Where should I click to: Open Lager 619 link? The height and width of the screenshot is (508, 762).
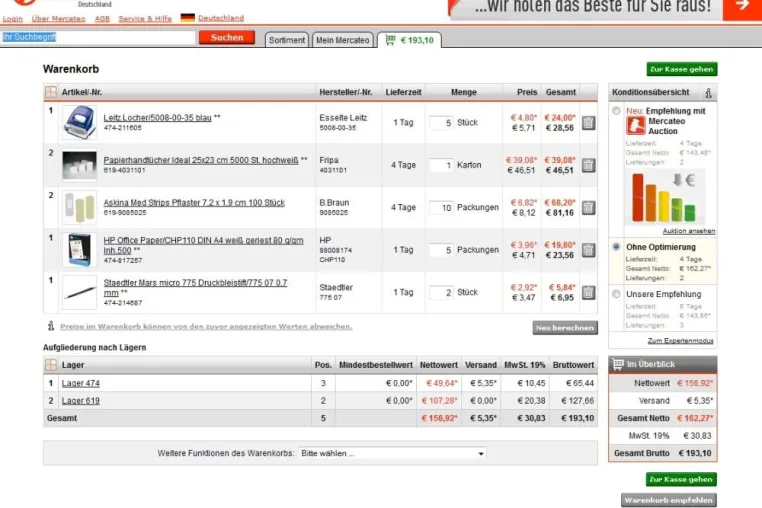pos(81,401)
